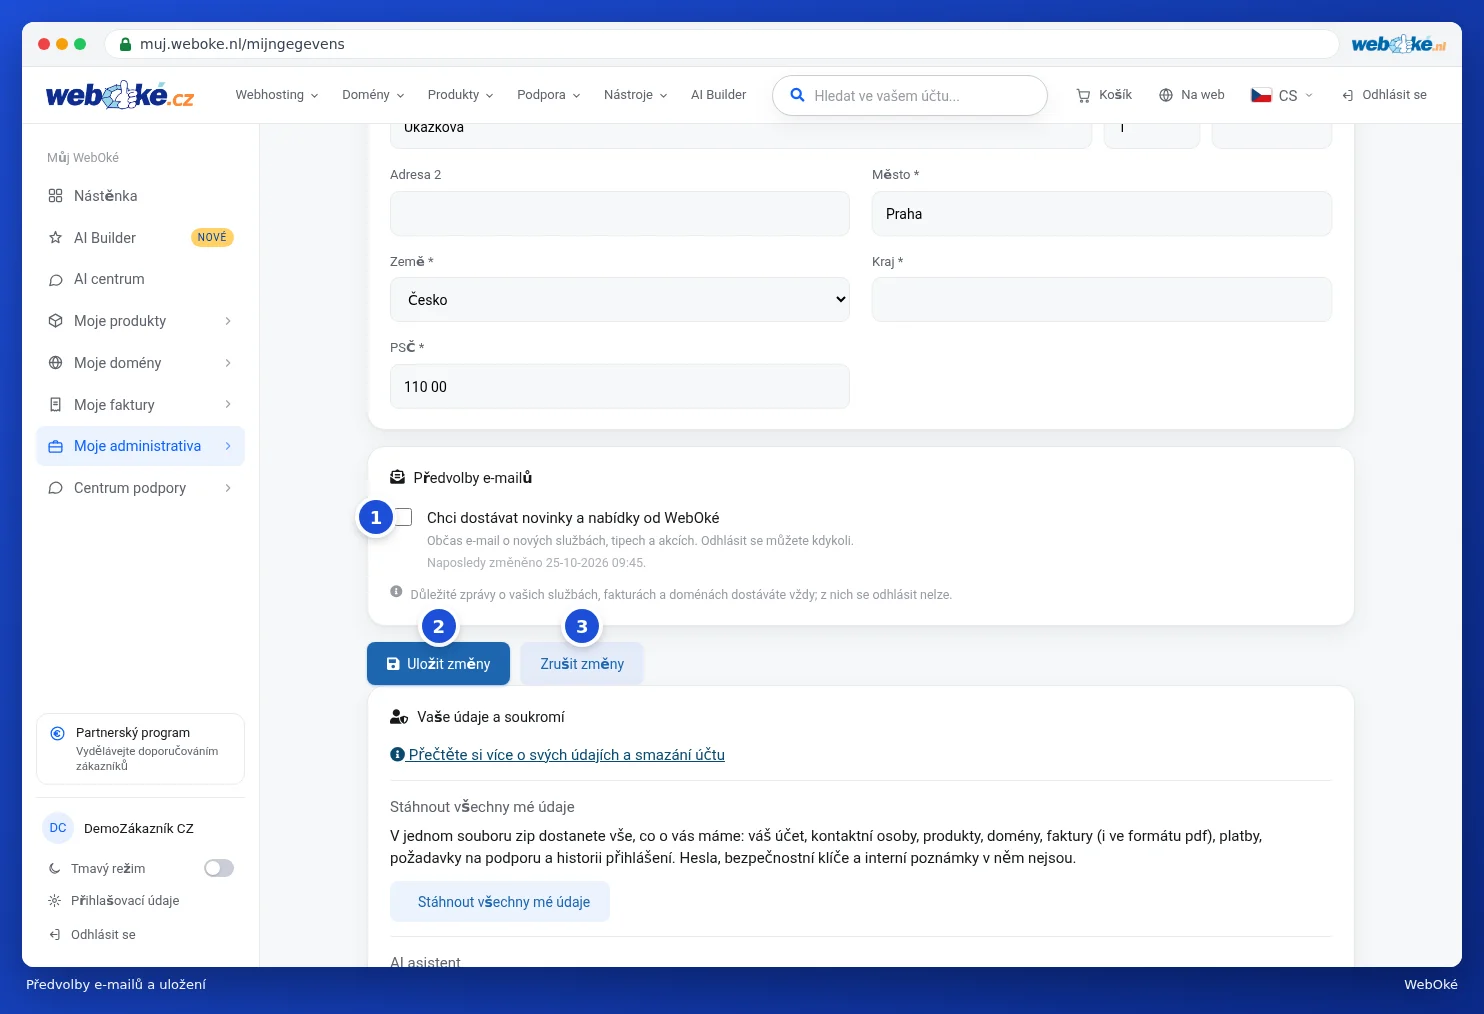Click the globe icon for Na web

pos(1166,95)
